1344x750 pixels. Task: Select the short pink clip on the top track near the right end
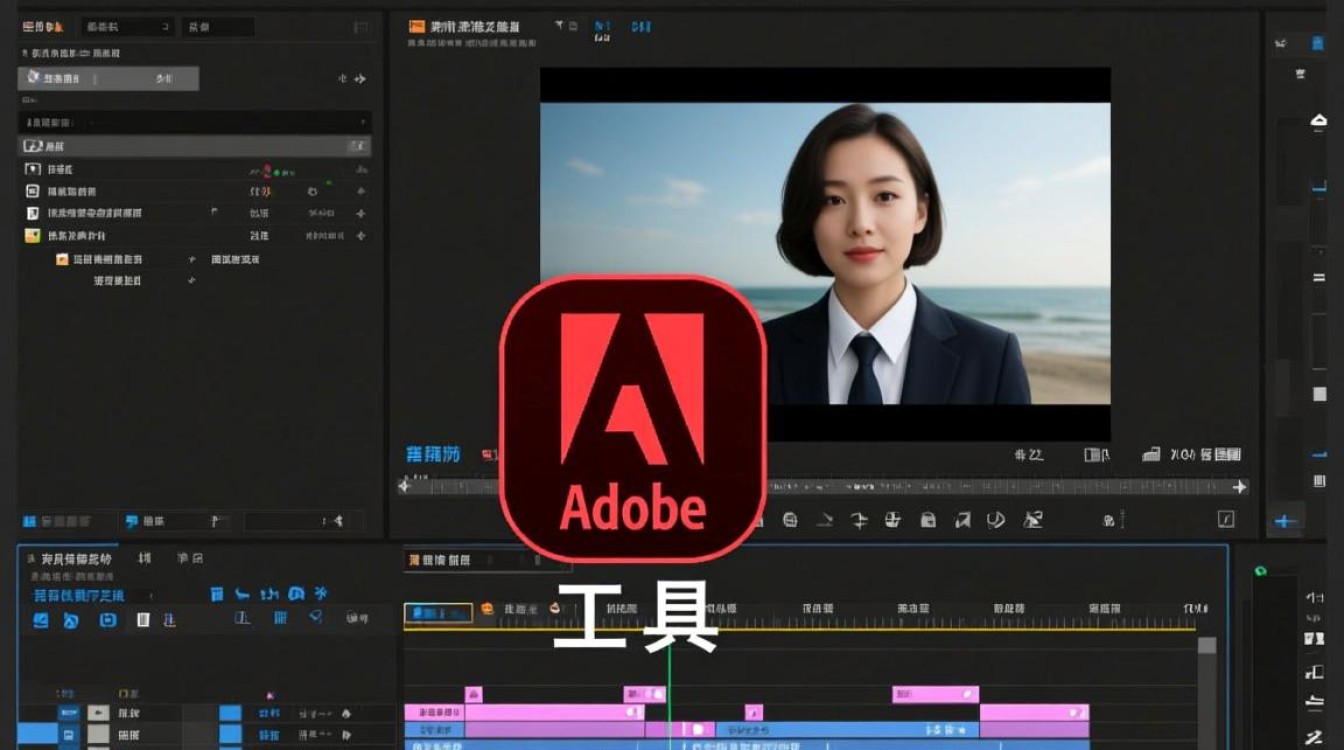click(x=935, y=694)
